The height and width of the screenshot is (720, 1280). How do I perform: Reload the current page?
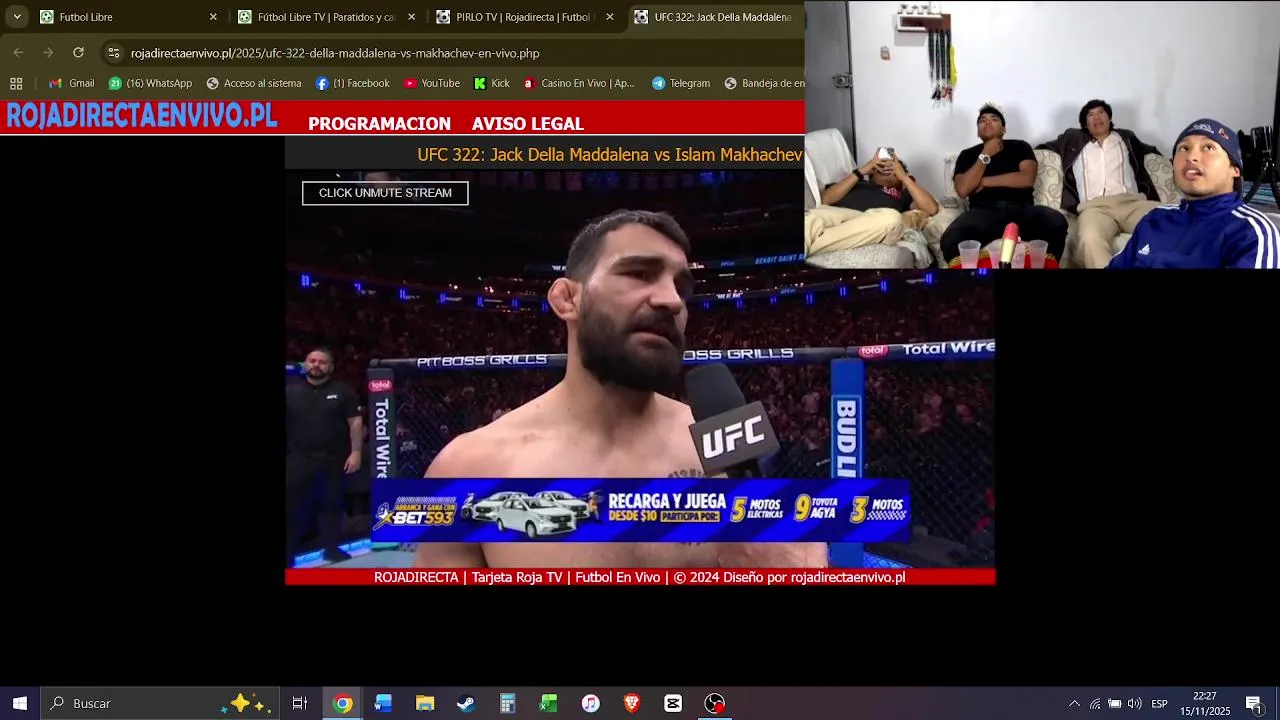tap(78, 53)
